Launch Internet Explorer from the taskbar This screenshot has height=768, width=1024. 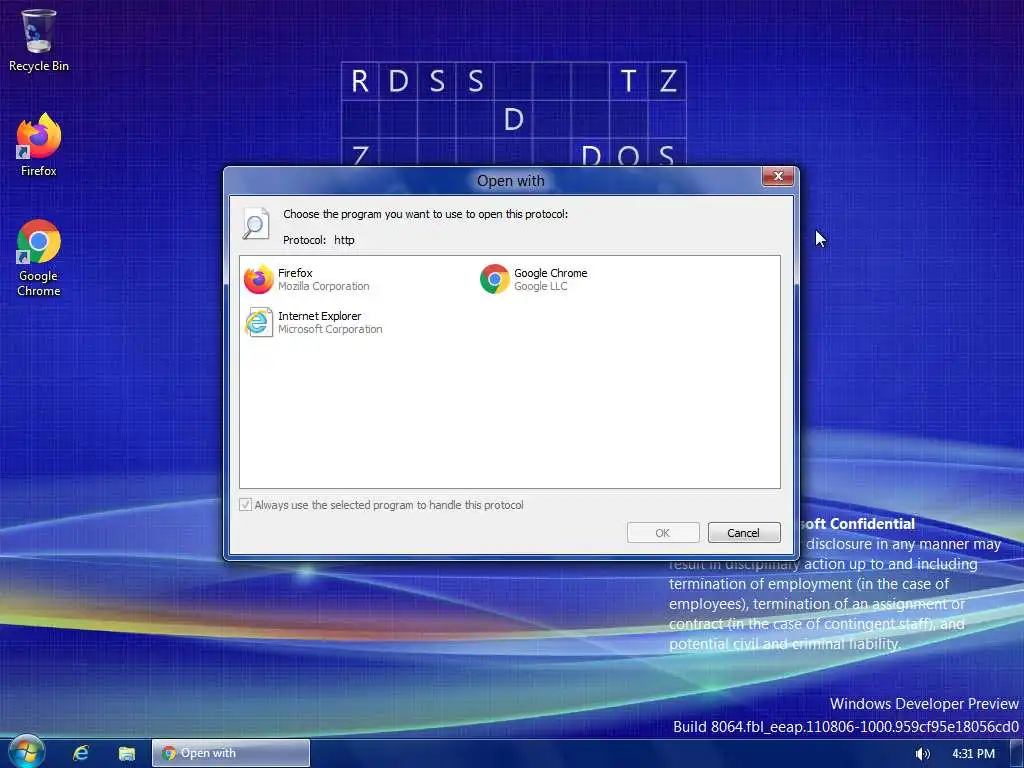(81, 753)
